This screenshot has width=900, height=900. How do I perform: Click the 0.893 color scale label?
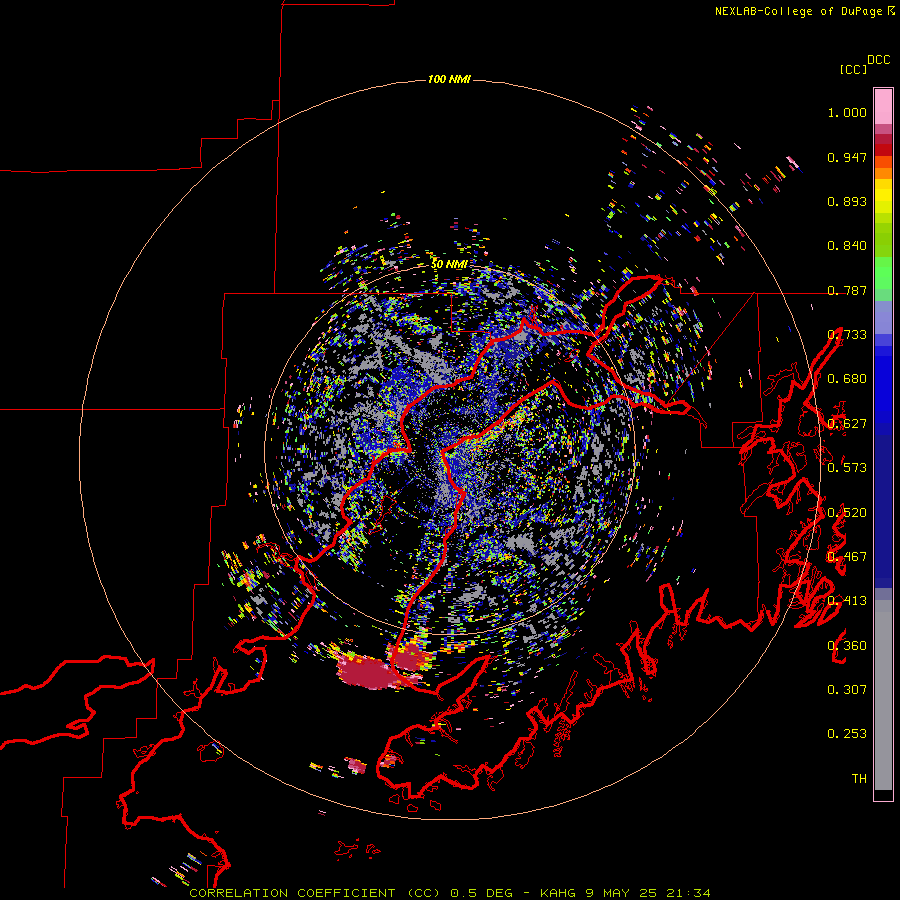coord(847,201)
